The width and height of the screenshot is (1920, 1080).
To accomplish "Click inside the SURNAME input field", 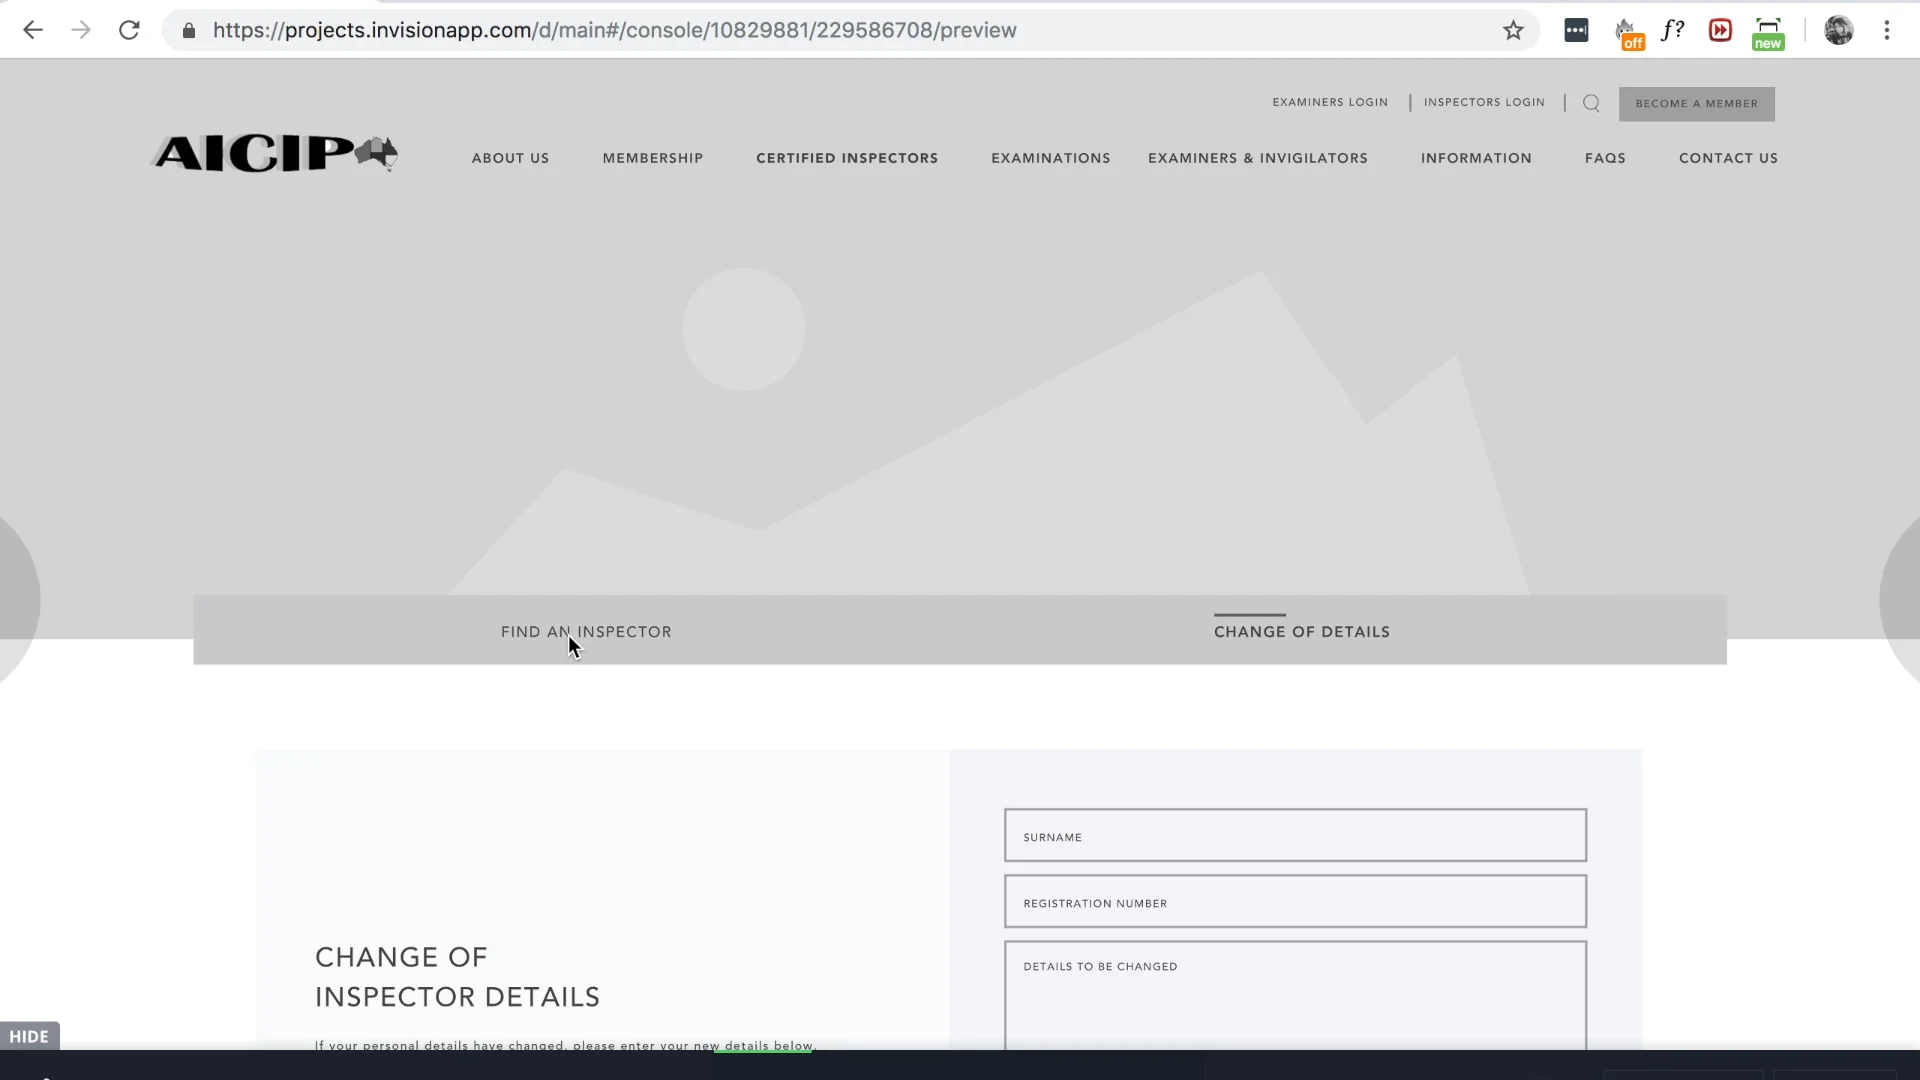I will coord(1294,836).
